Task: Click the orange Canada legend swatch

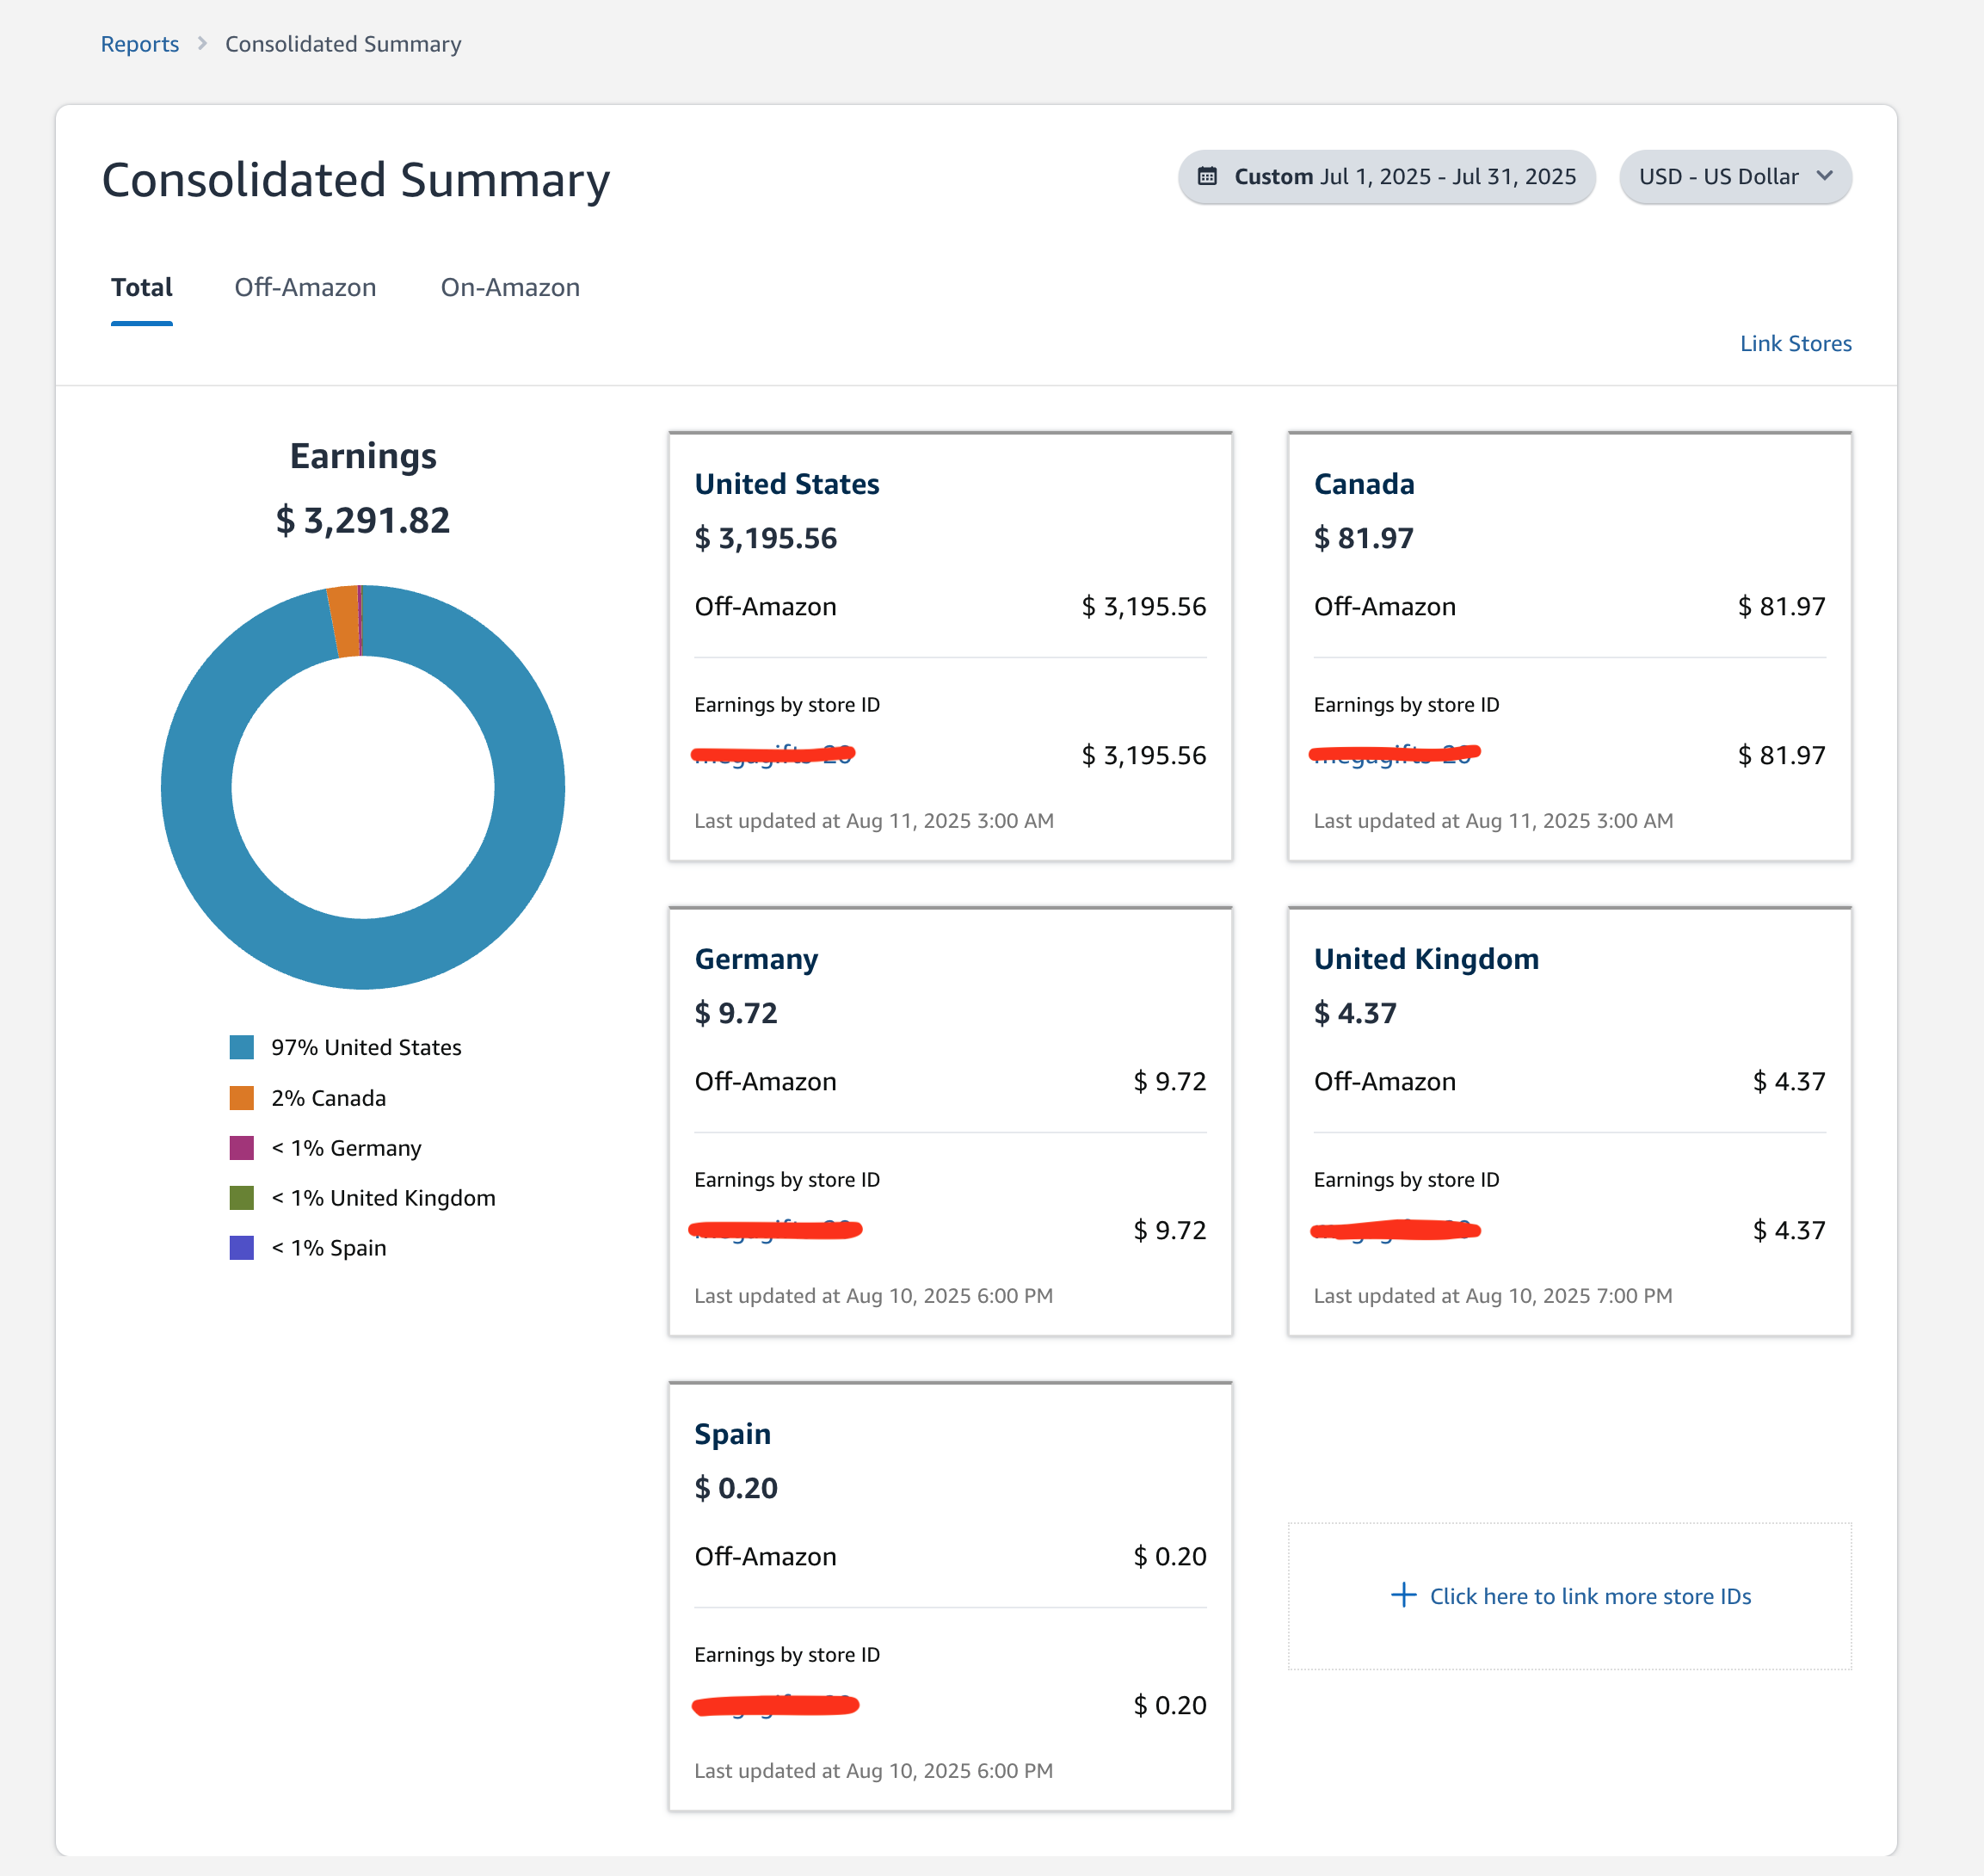Action: click(241, 1098)
